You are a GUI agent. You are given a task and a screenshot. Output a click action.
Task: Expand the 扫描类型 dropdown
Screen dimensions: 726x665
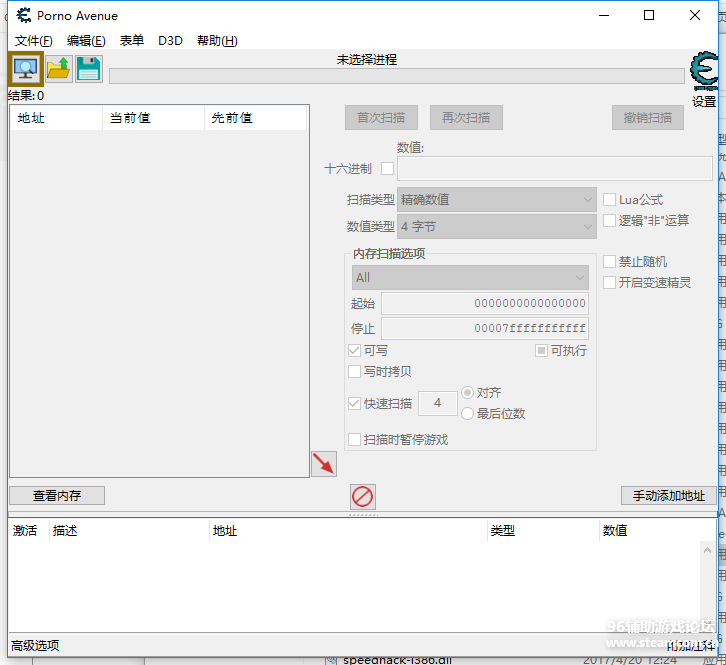click(x=497, y=200)
